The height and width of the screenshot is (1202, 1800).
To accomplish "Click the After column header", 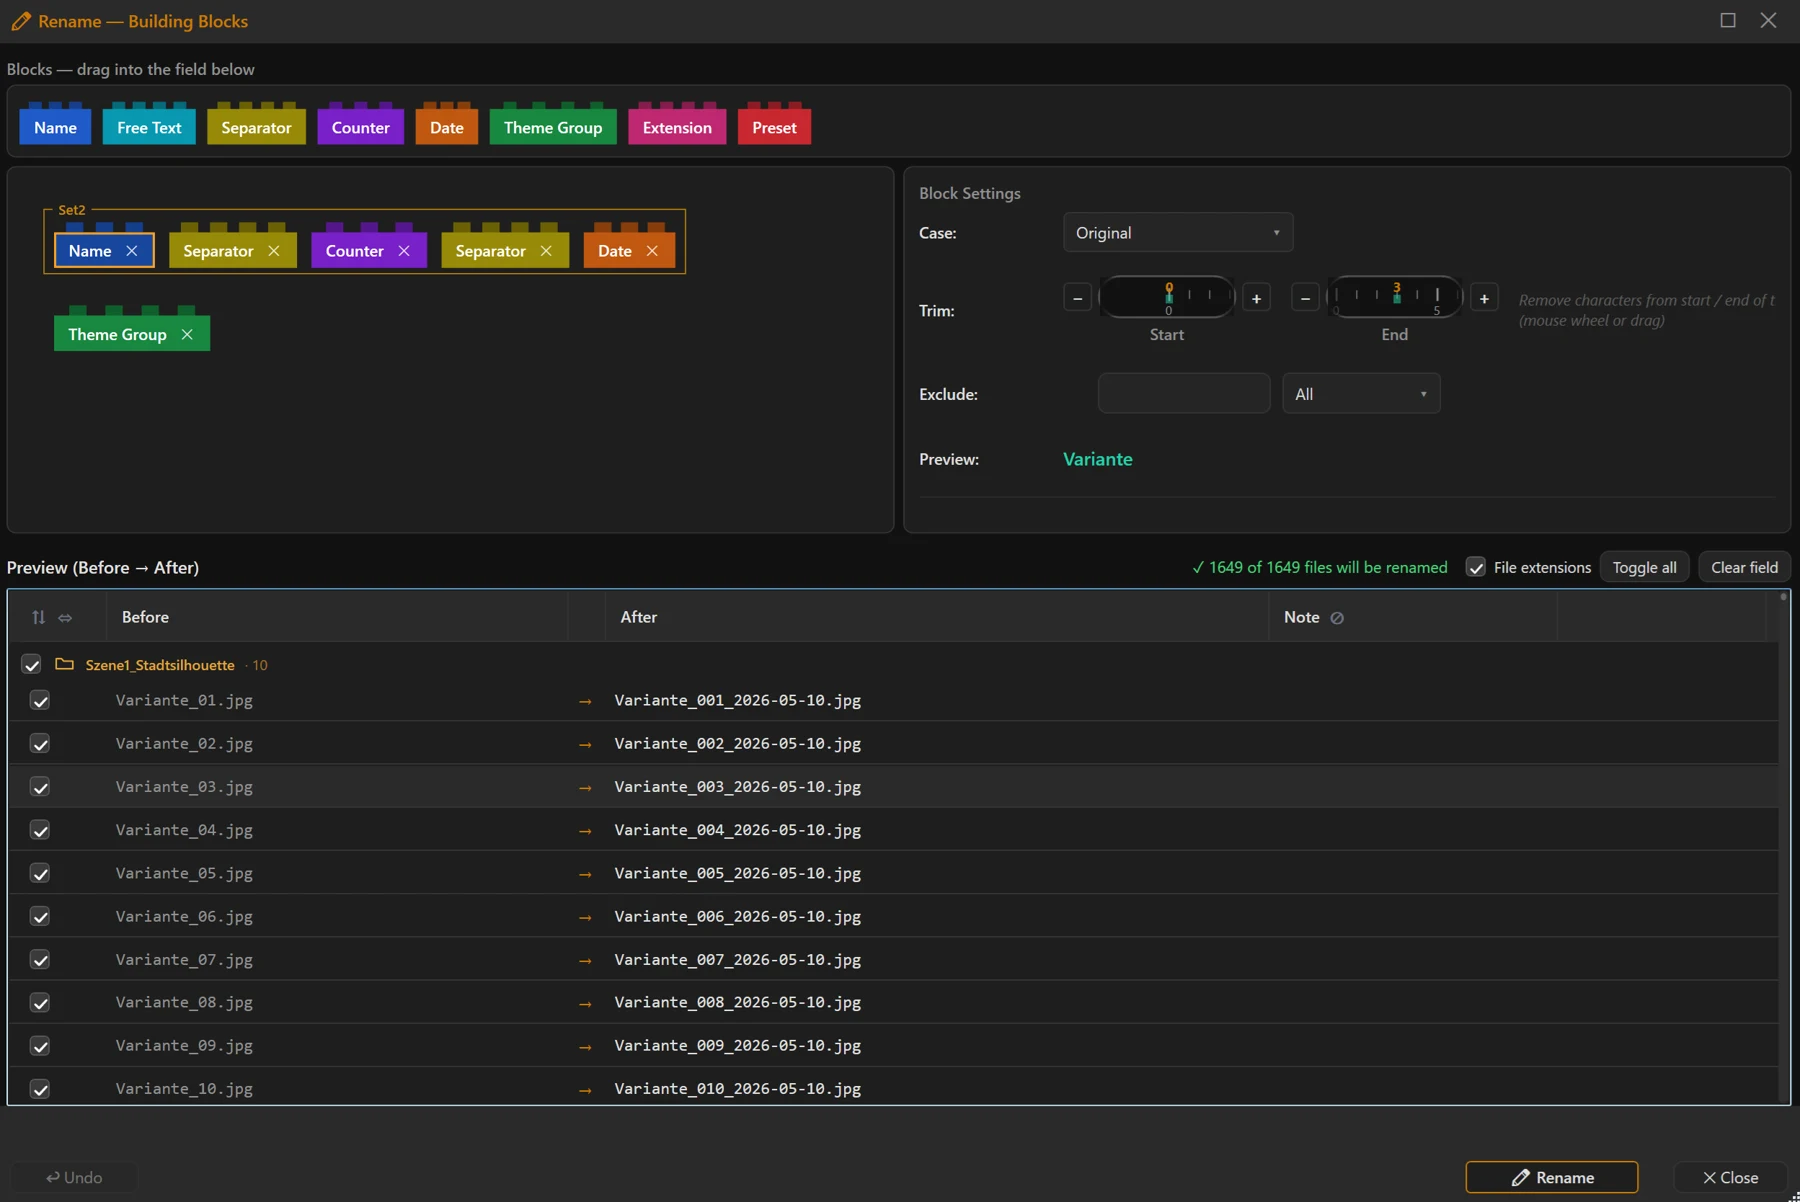I will coord(937,617).
